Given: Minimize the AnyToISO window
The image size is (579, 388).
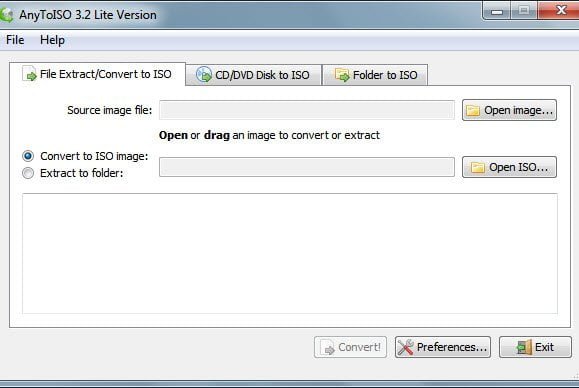Looking at the screenshot, I should click(x=497, y=11).
